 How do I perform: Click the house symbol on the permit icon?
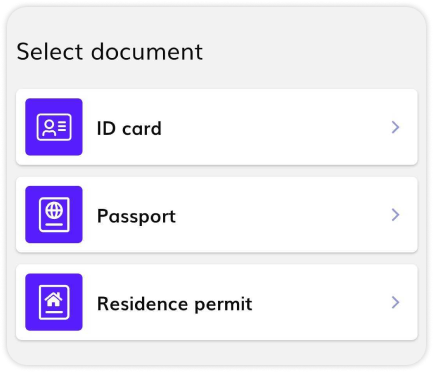[x=54, y=299]
